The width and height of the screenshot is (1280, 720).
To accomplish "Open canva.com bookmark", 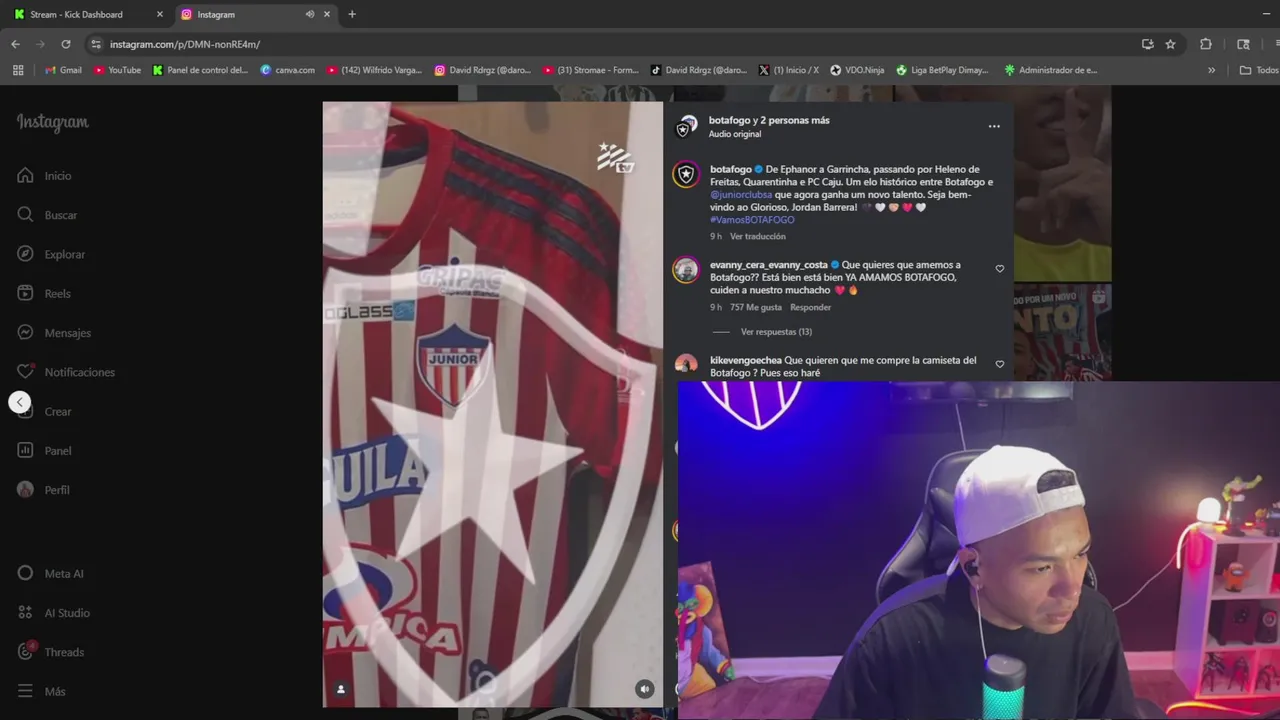I will [x=288, y=70].
